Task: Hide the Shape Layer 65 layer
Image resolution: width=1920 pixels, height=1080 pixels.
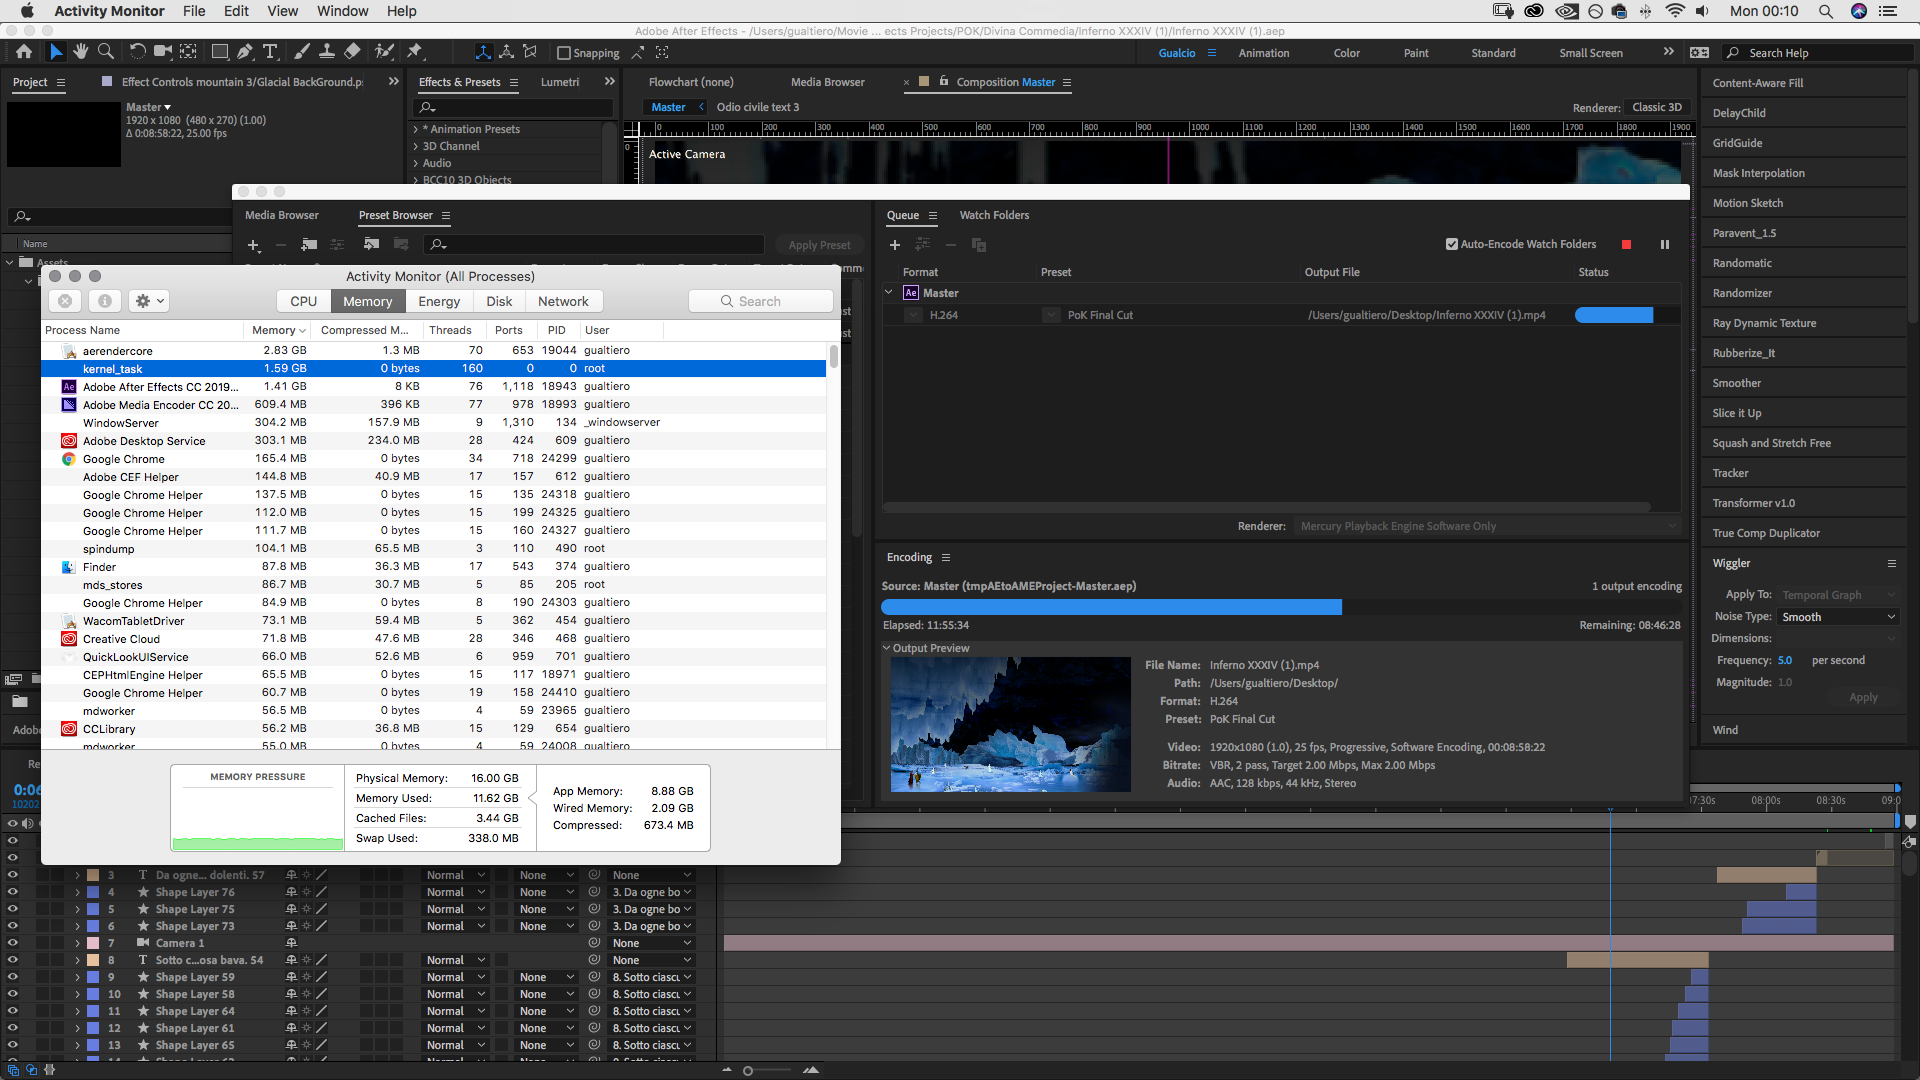Action: click(x=12, y=1045)
